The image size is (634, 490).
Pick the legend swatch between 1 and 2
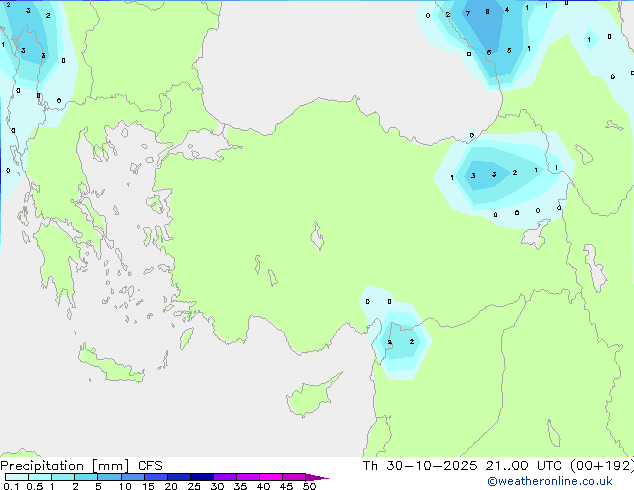click(63, 477)
